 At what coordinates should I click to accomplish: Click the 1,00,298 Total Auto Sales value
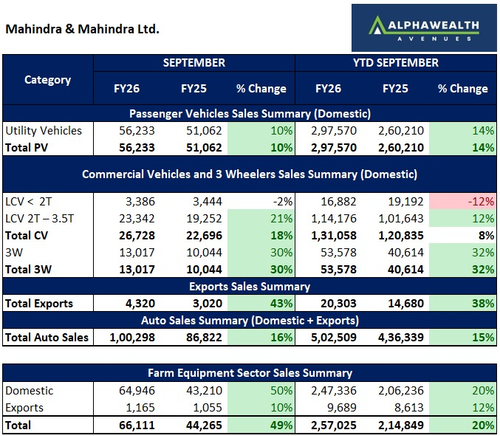click(x=132, y=338)
